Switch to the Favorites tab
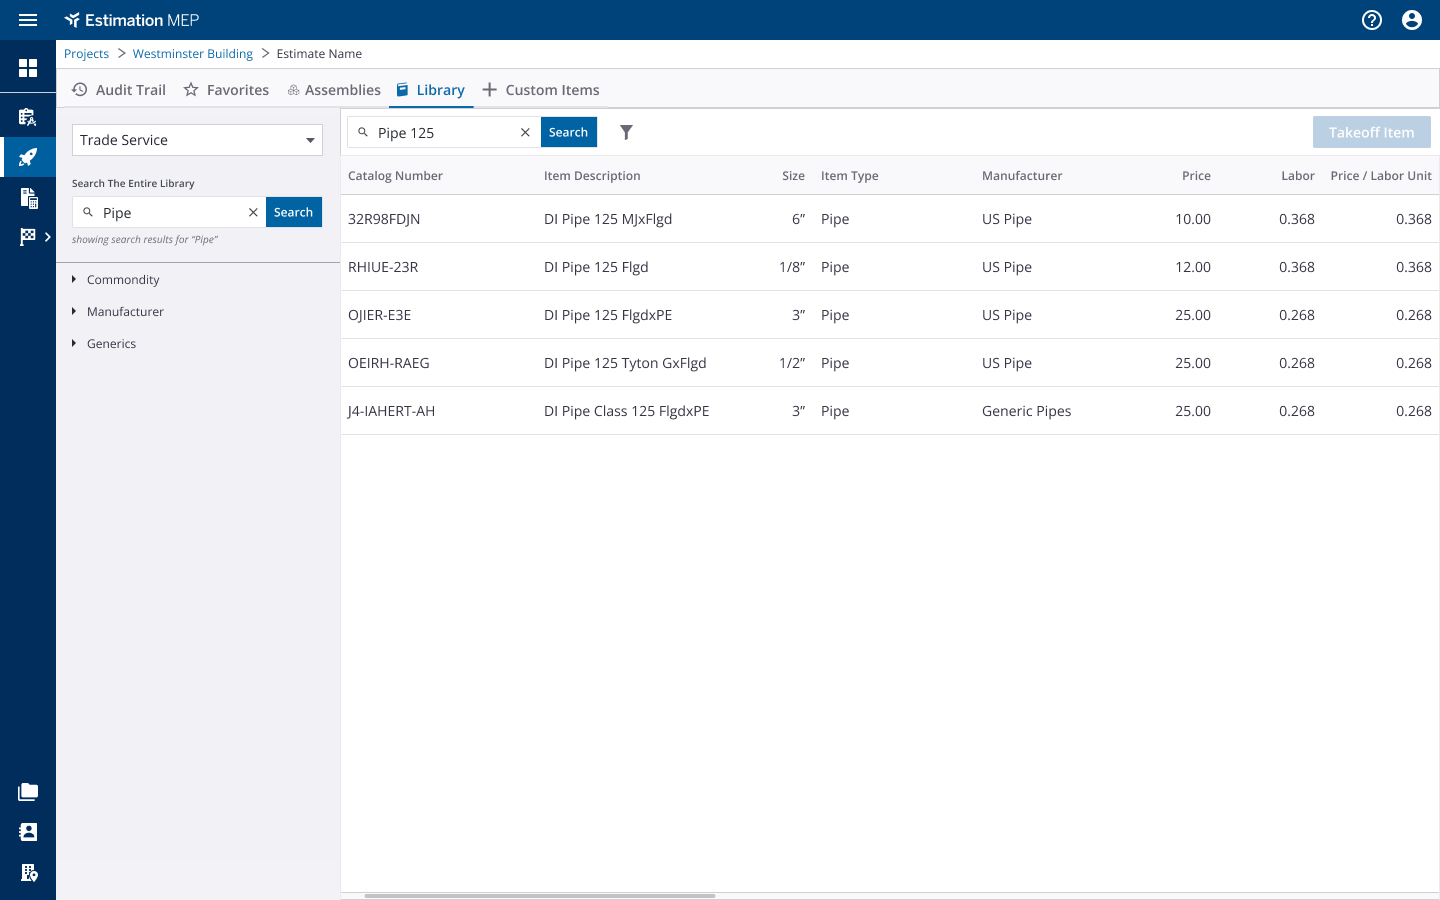The height and width of the screenshot is (900, 1440). pyautogui.click(x=227, y=90)
